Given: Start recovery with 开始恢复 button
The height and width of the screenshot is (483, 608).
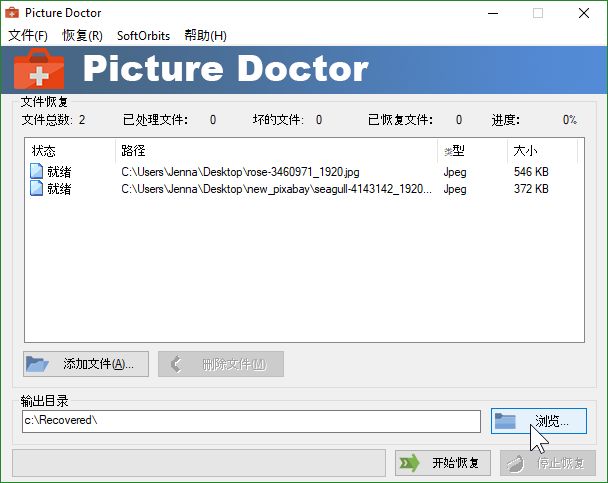Looking at the screenshot, I should click(x=443, y=463).
